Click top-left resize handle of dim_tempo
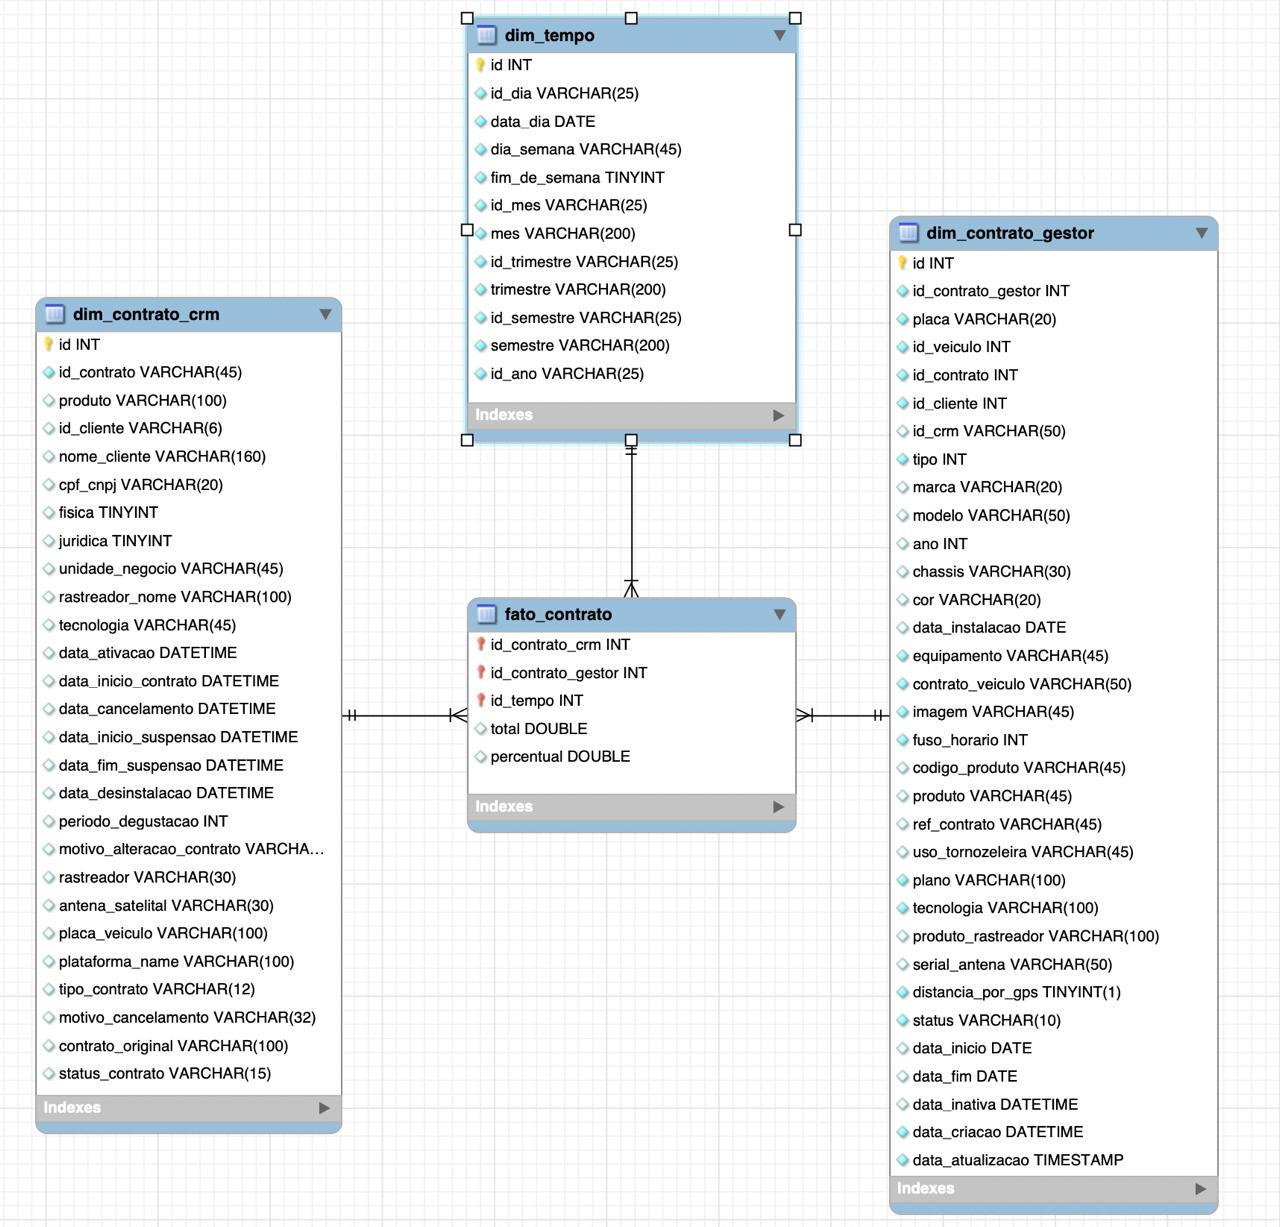 coord(467,18)
